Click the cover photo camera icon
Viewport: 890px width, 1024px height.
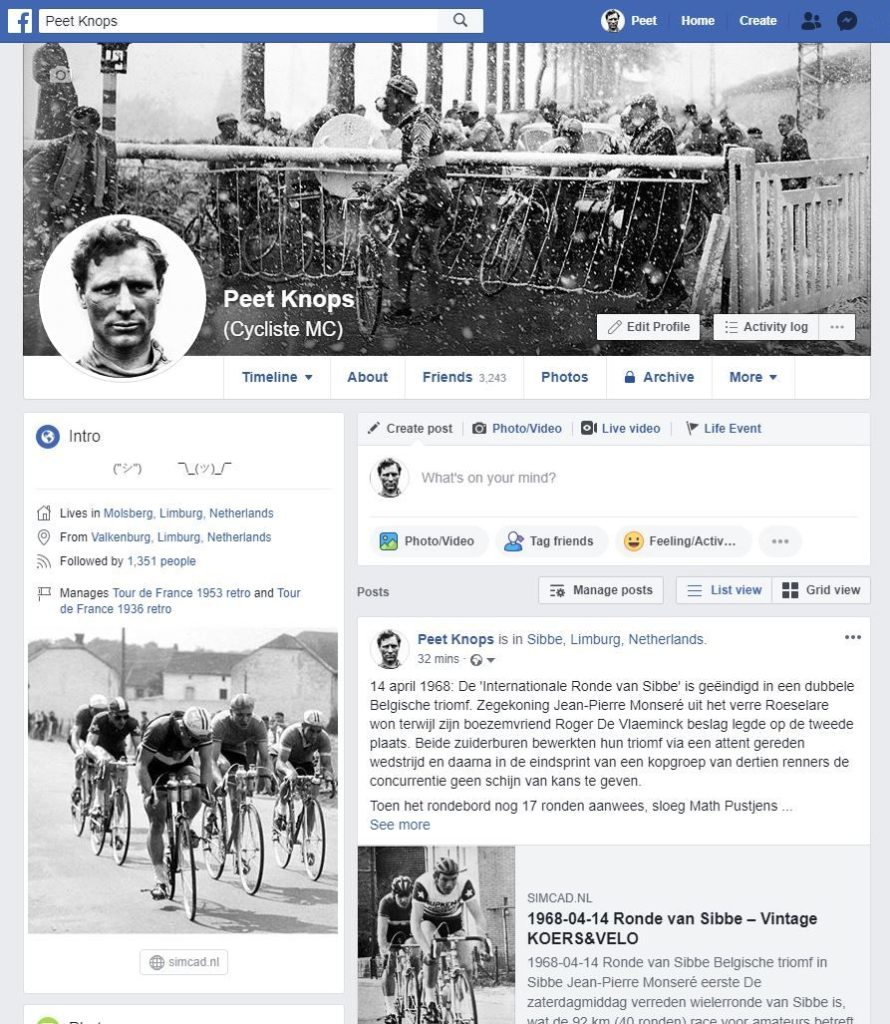[x=60, y=74]
